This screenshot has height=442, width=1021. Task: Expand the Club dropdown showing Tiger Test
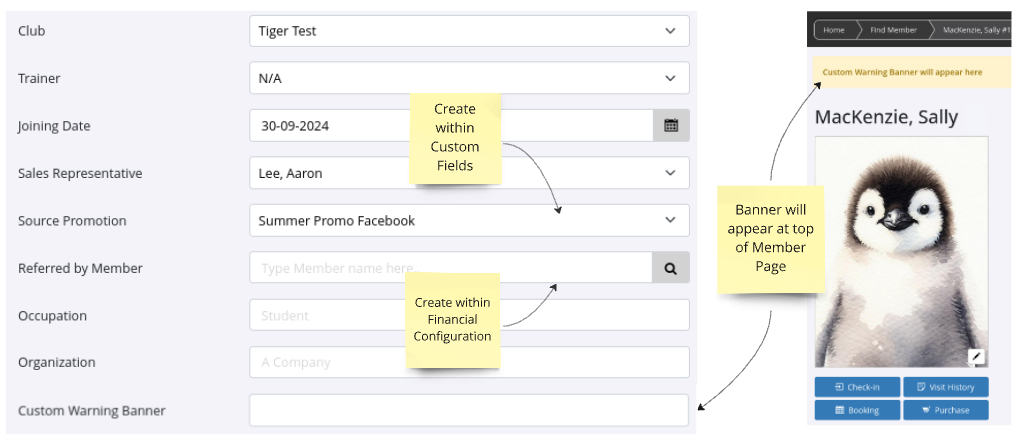coord(468,31)
